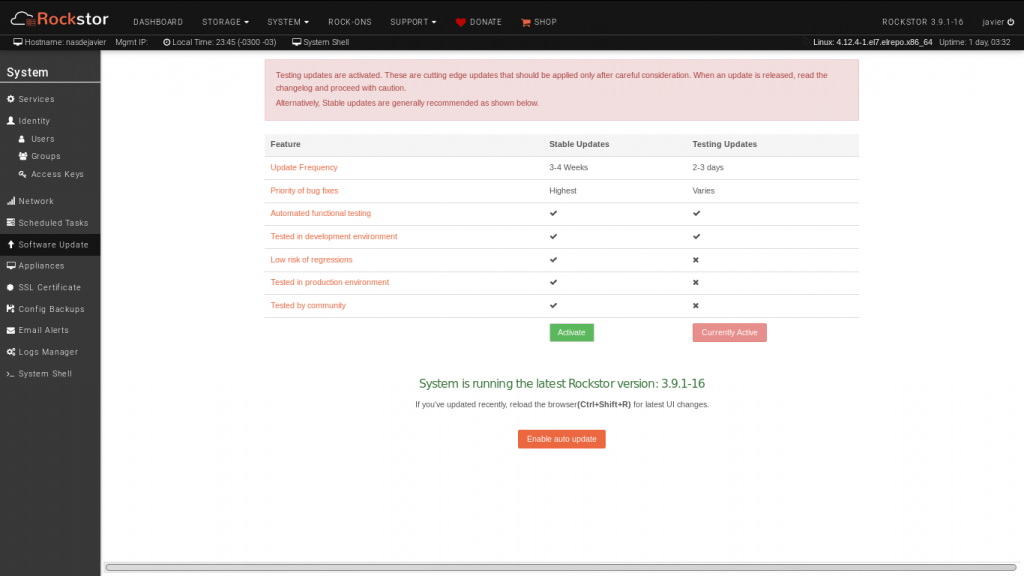This screenshot has width=1024, height=576.
Task: Click the clock icon beside Local Time
Action: [x=167, y=42]
